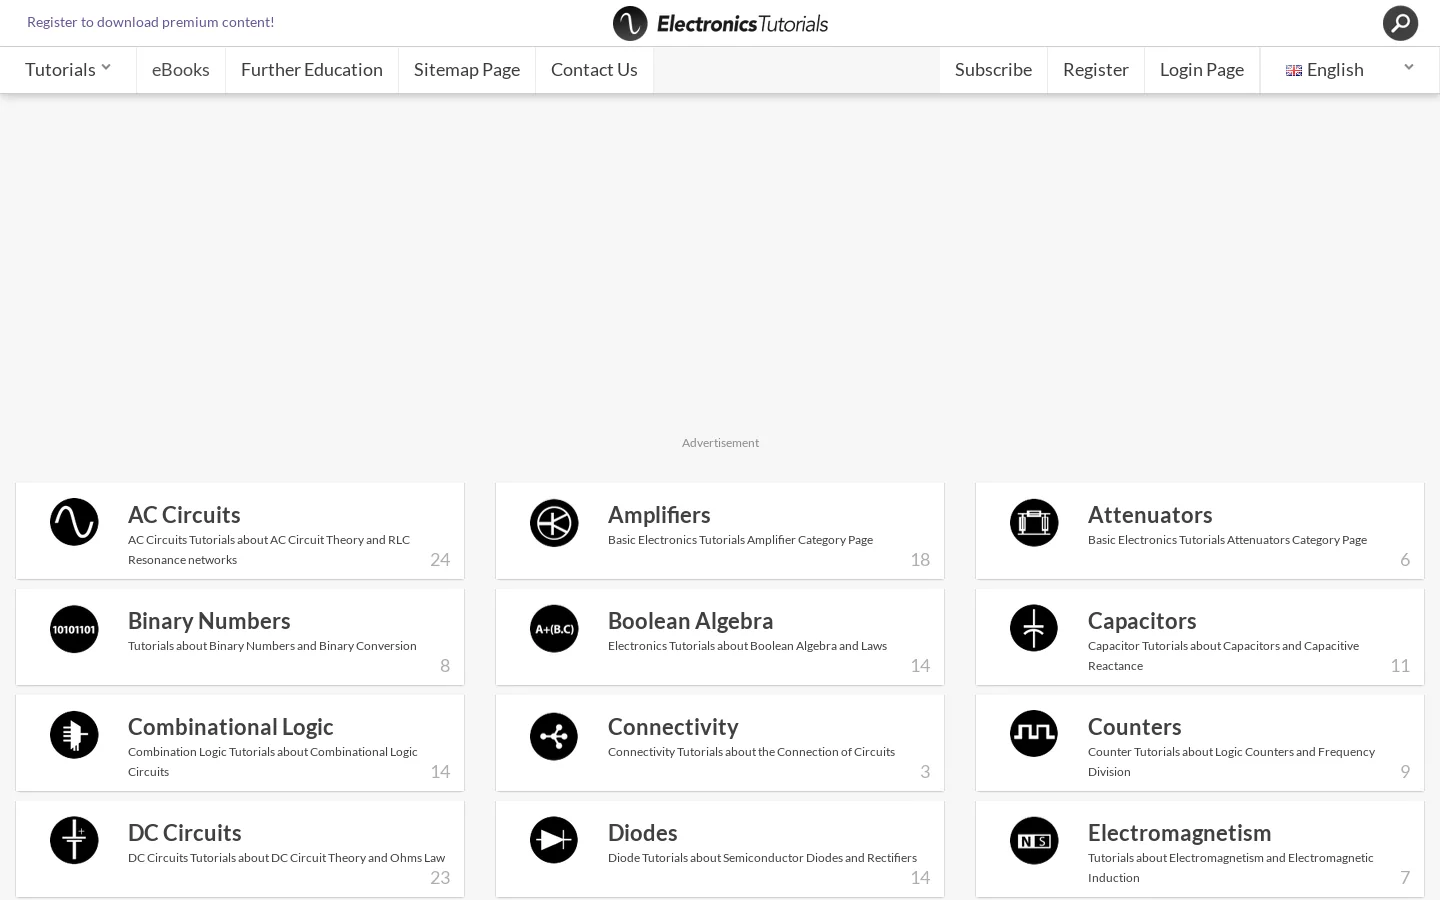Click the UK flag language icon

tap(1294, 70)
